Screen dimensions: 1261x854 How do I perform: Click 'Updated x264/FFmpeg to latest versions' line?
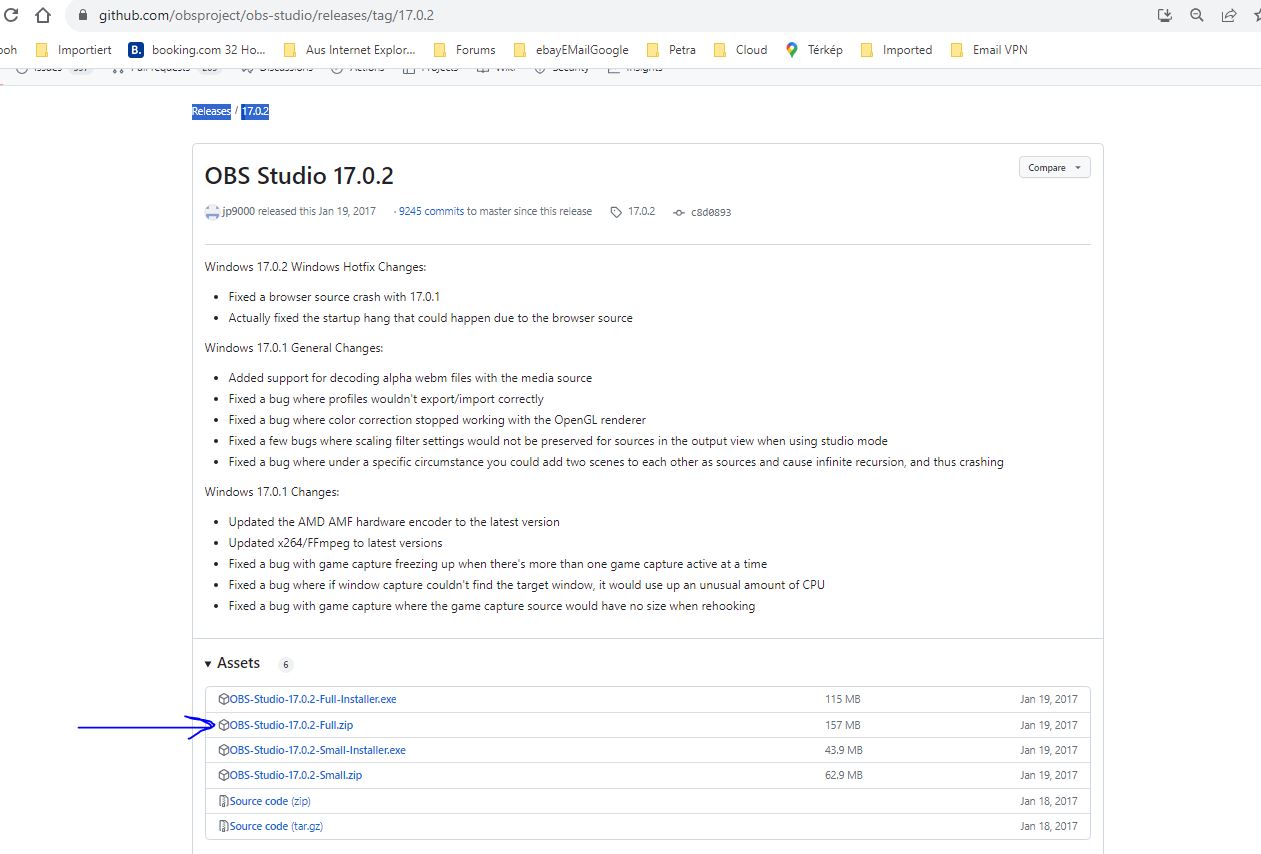tap(335, 543)
